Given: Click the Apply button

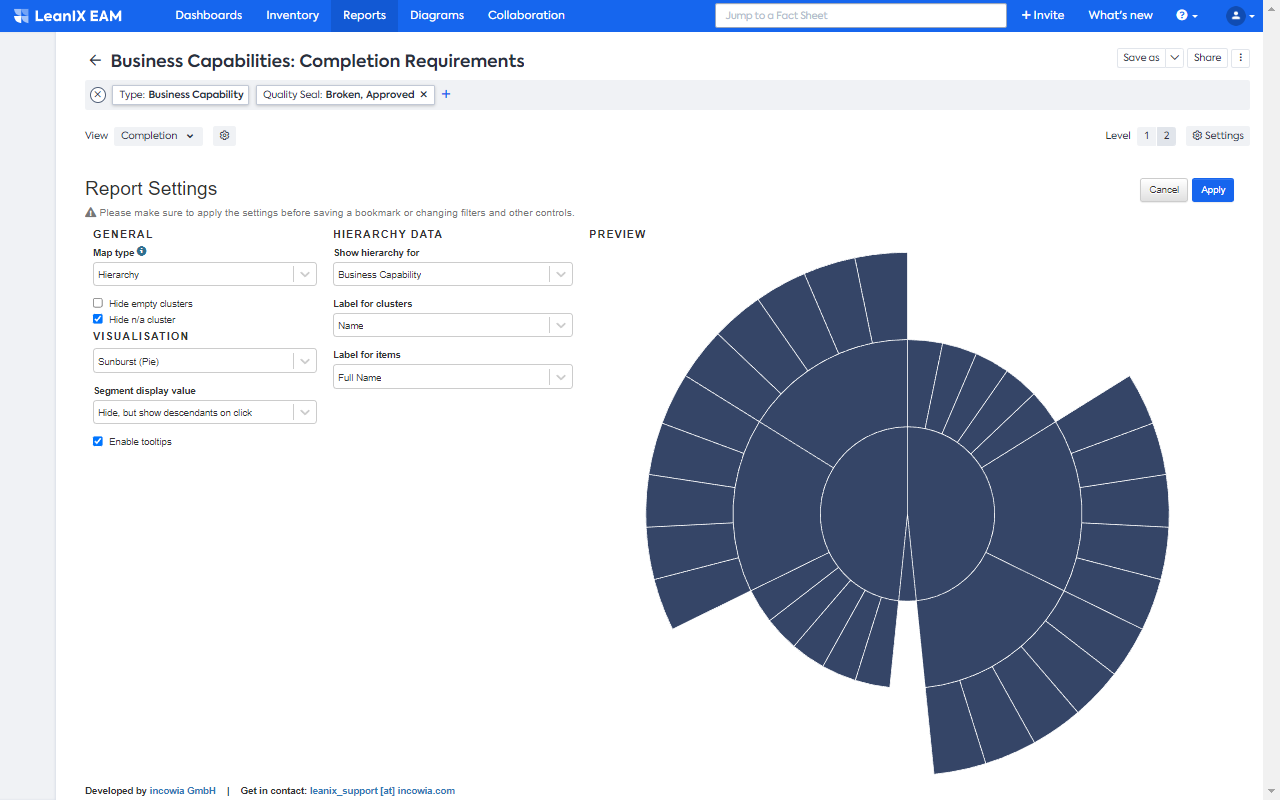Looking at the screenshot, I should point(1213,190).
